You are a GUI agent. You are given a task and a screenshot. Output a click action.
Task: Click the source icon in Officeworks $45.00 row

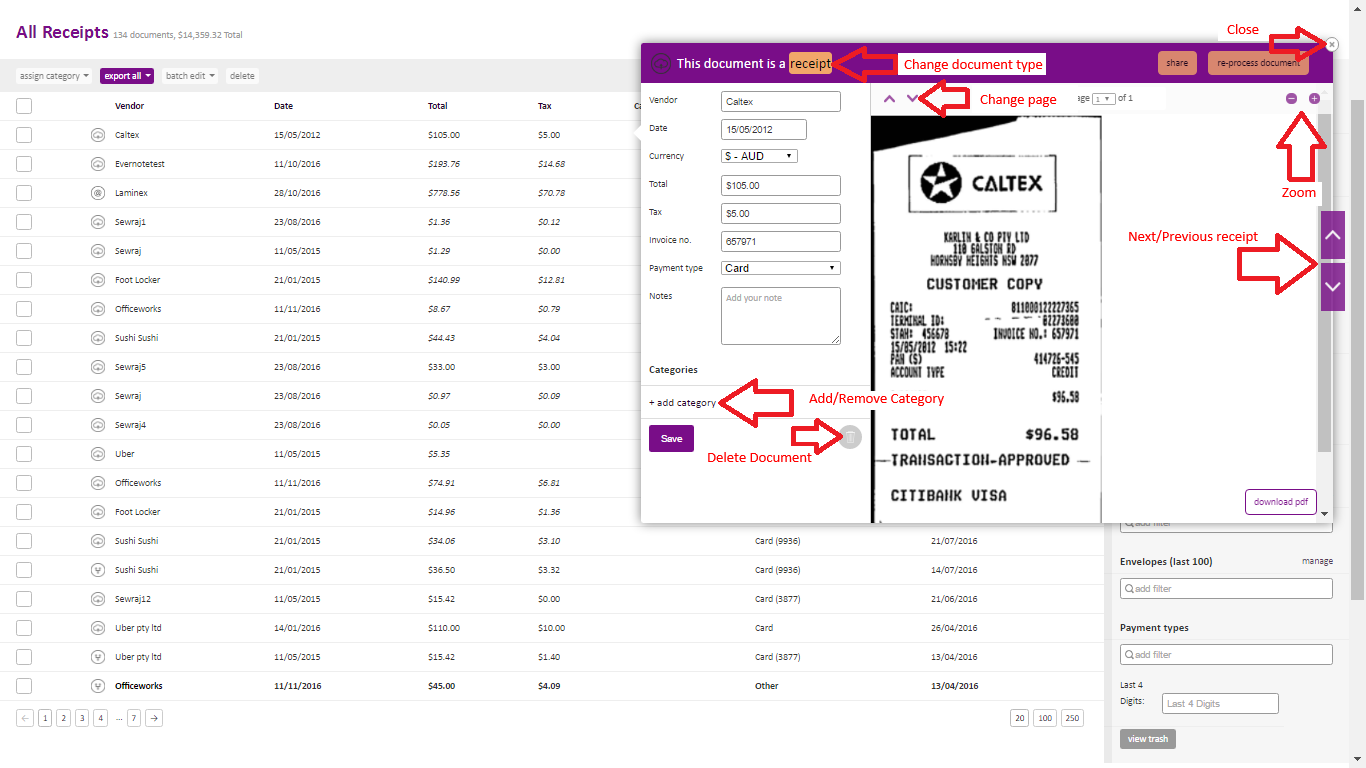(98, 686)
